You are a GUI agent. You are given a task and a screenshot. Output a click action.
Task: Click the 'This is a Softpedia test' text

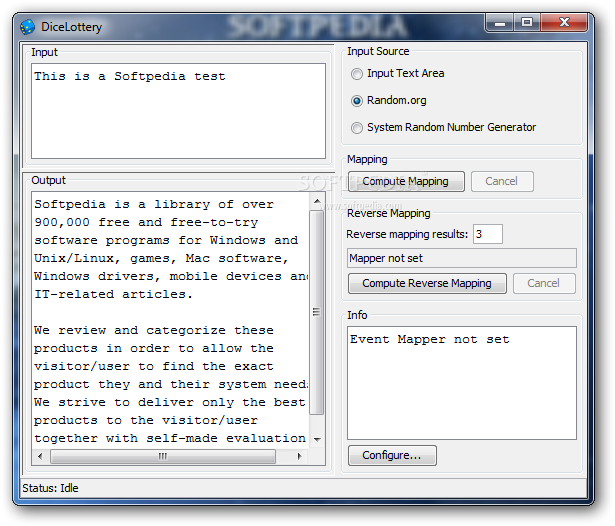[130, 76]
